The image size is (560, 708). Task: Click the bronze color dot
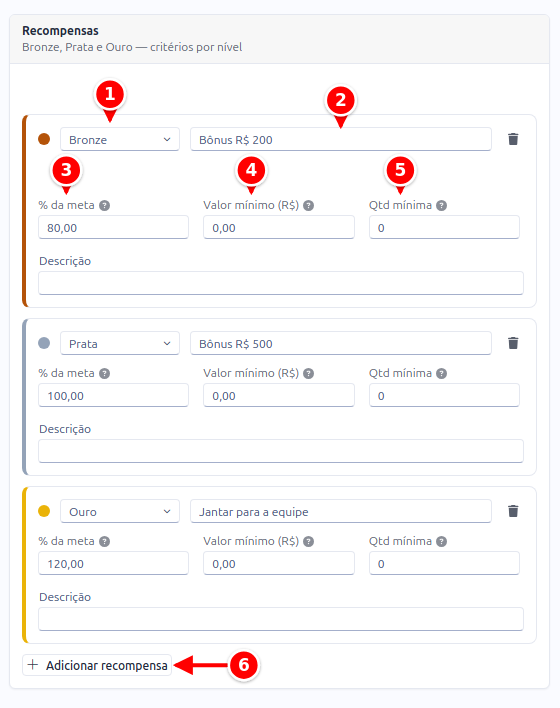coord(44,139)
